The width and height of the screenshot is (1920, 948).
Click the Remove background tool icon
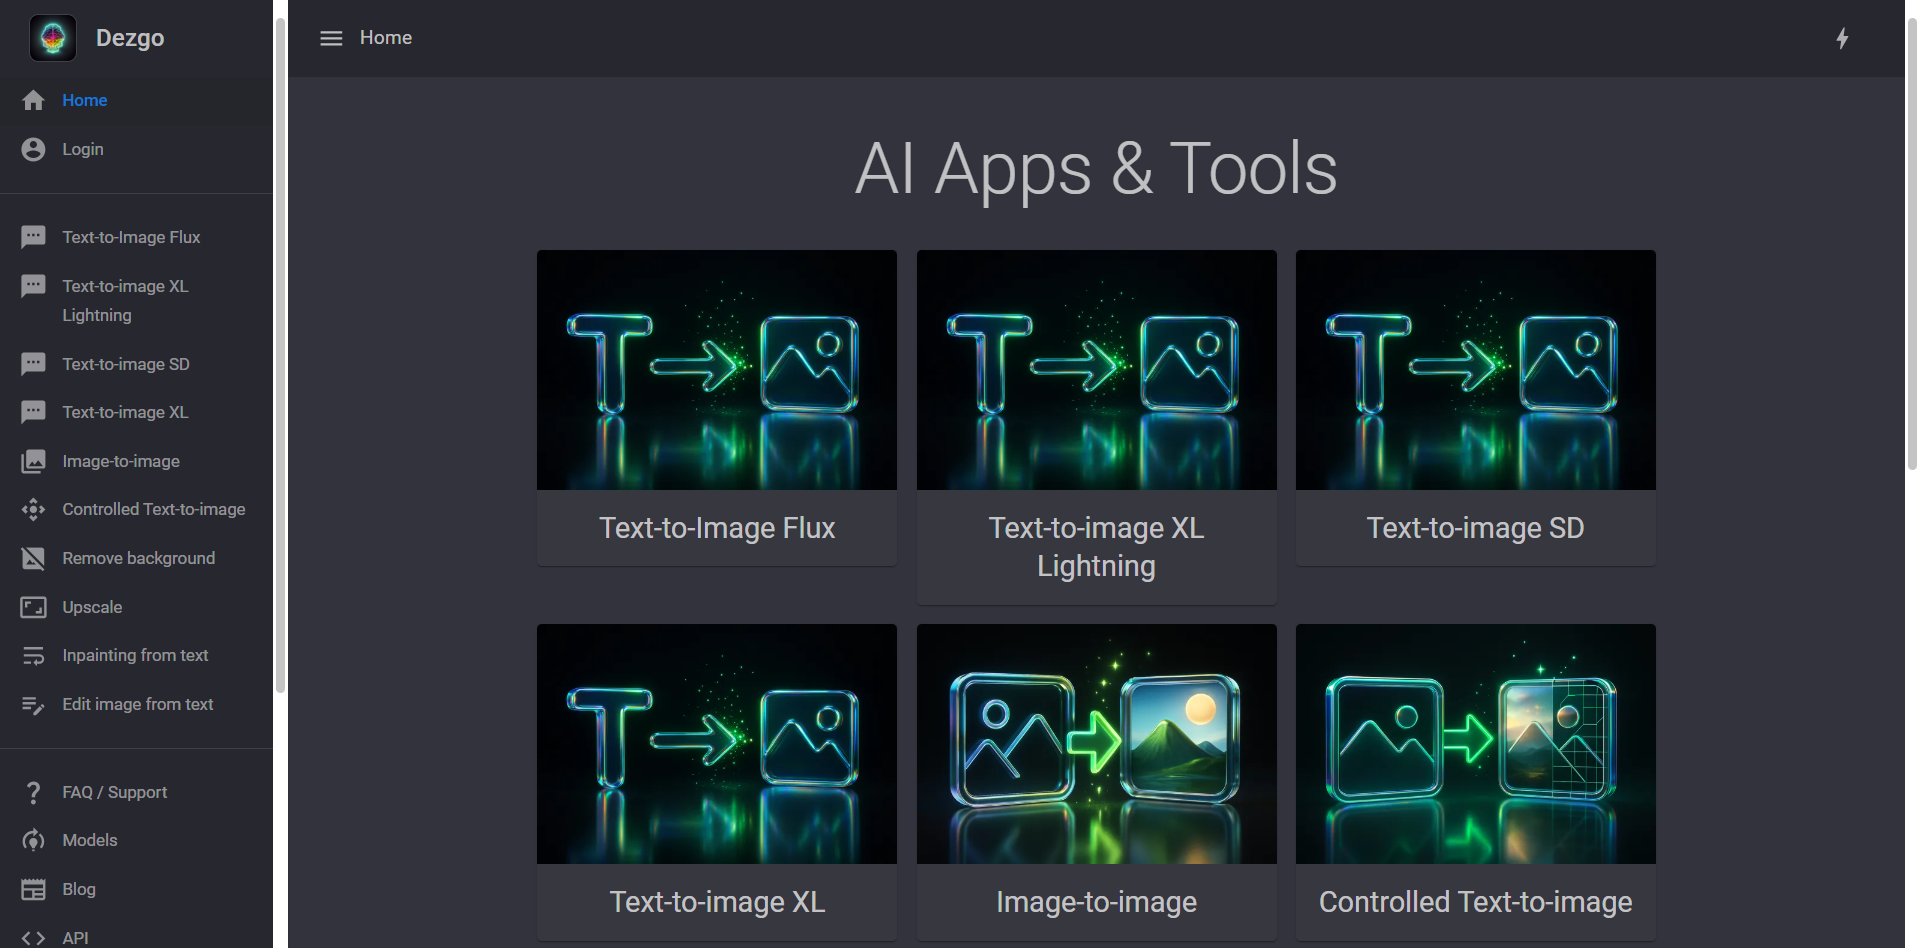(x=33, y=558)
